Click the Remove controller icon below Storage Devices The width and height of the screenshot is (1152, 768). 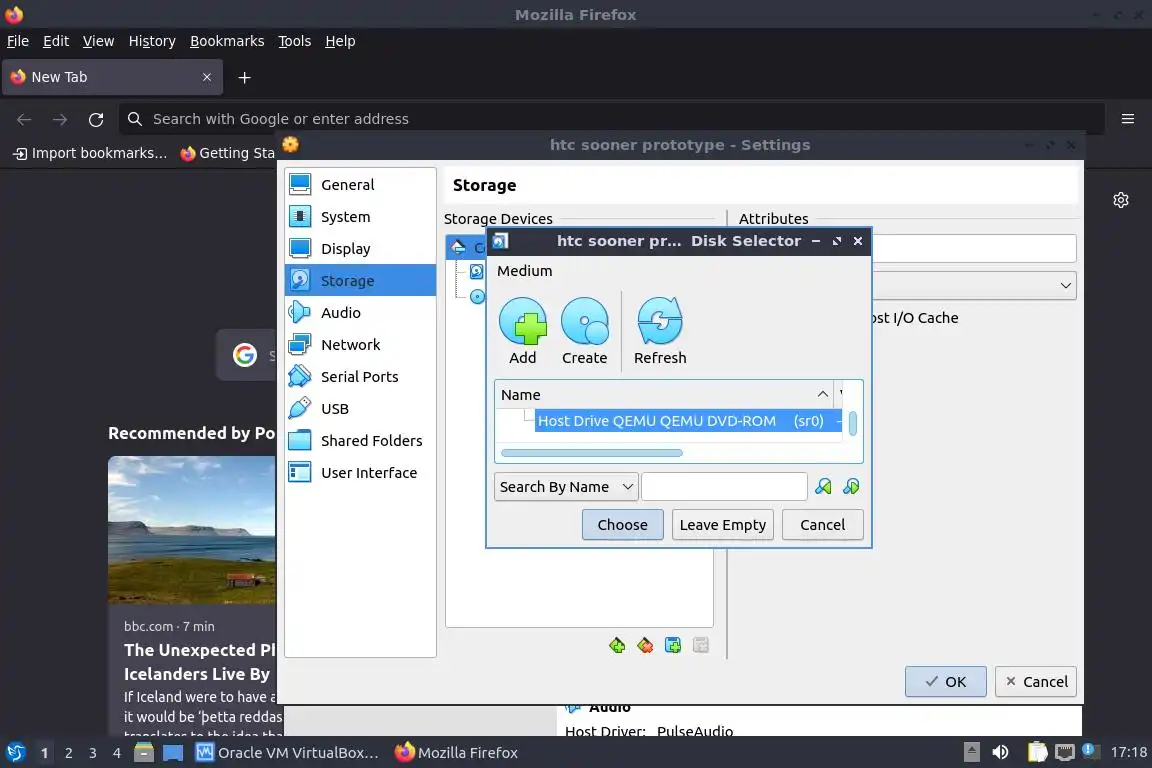point(645,645)
